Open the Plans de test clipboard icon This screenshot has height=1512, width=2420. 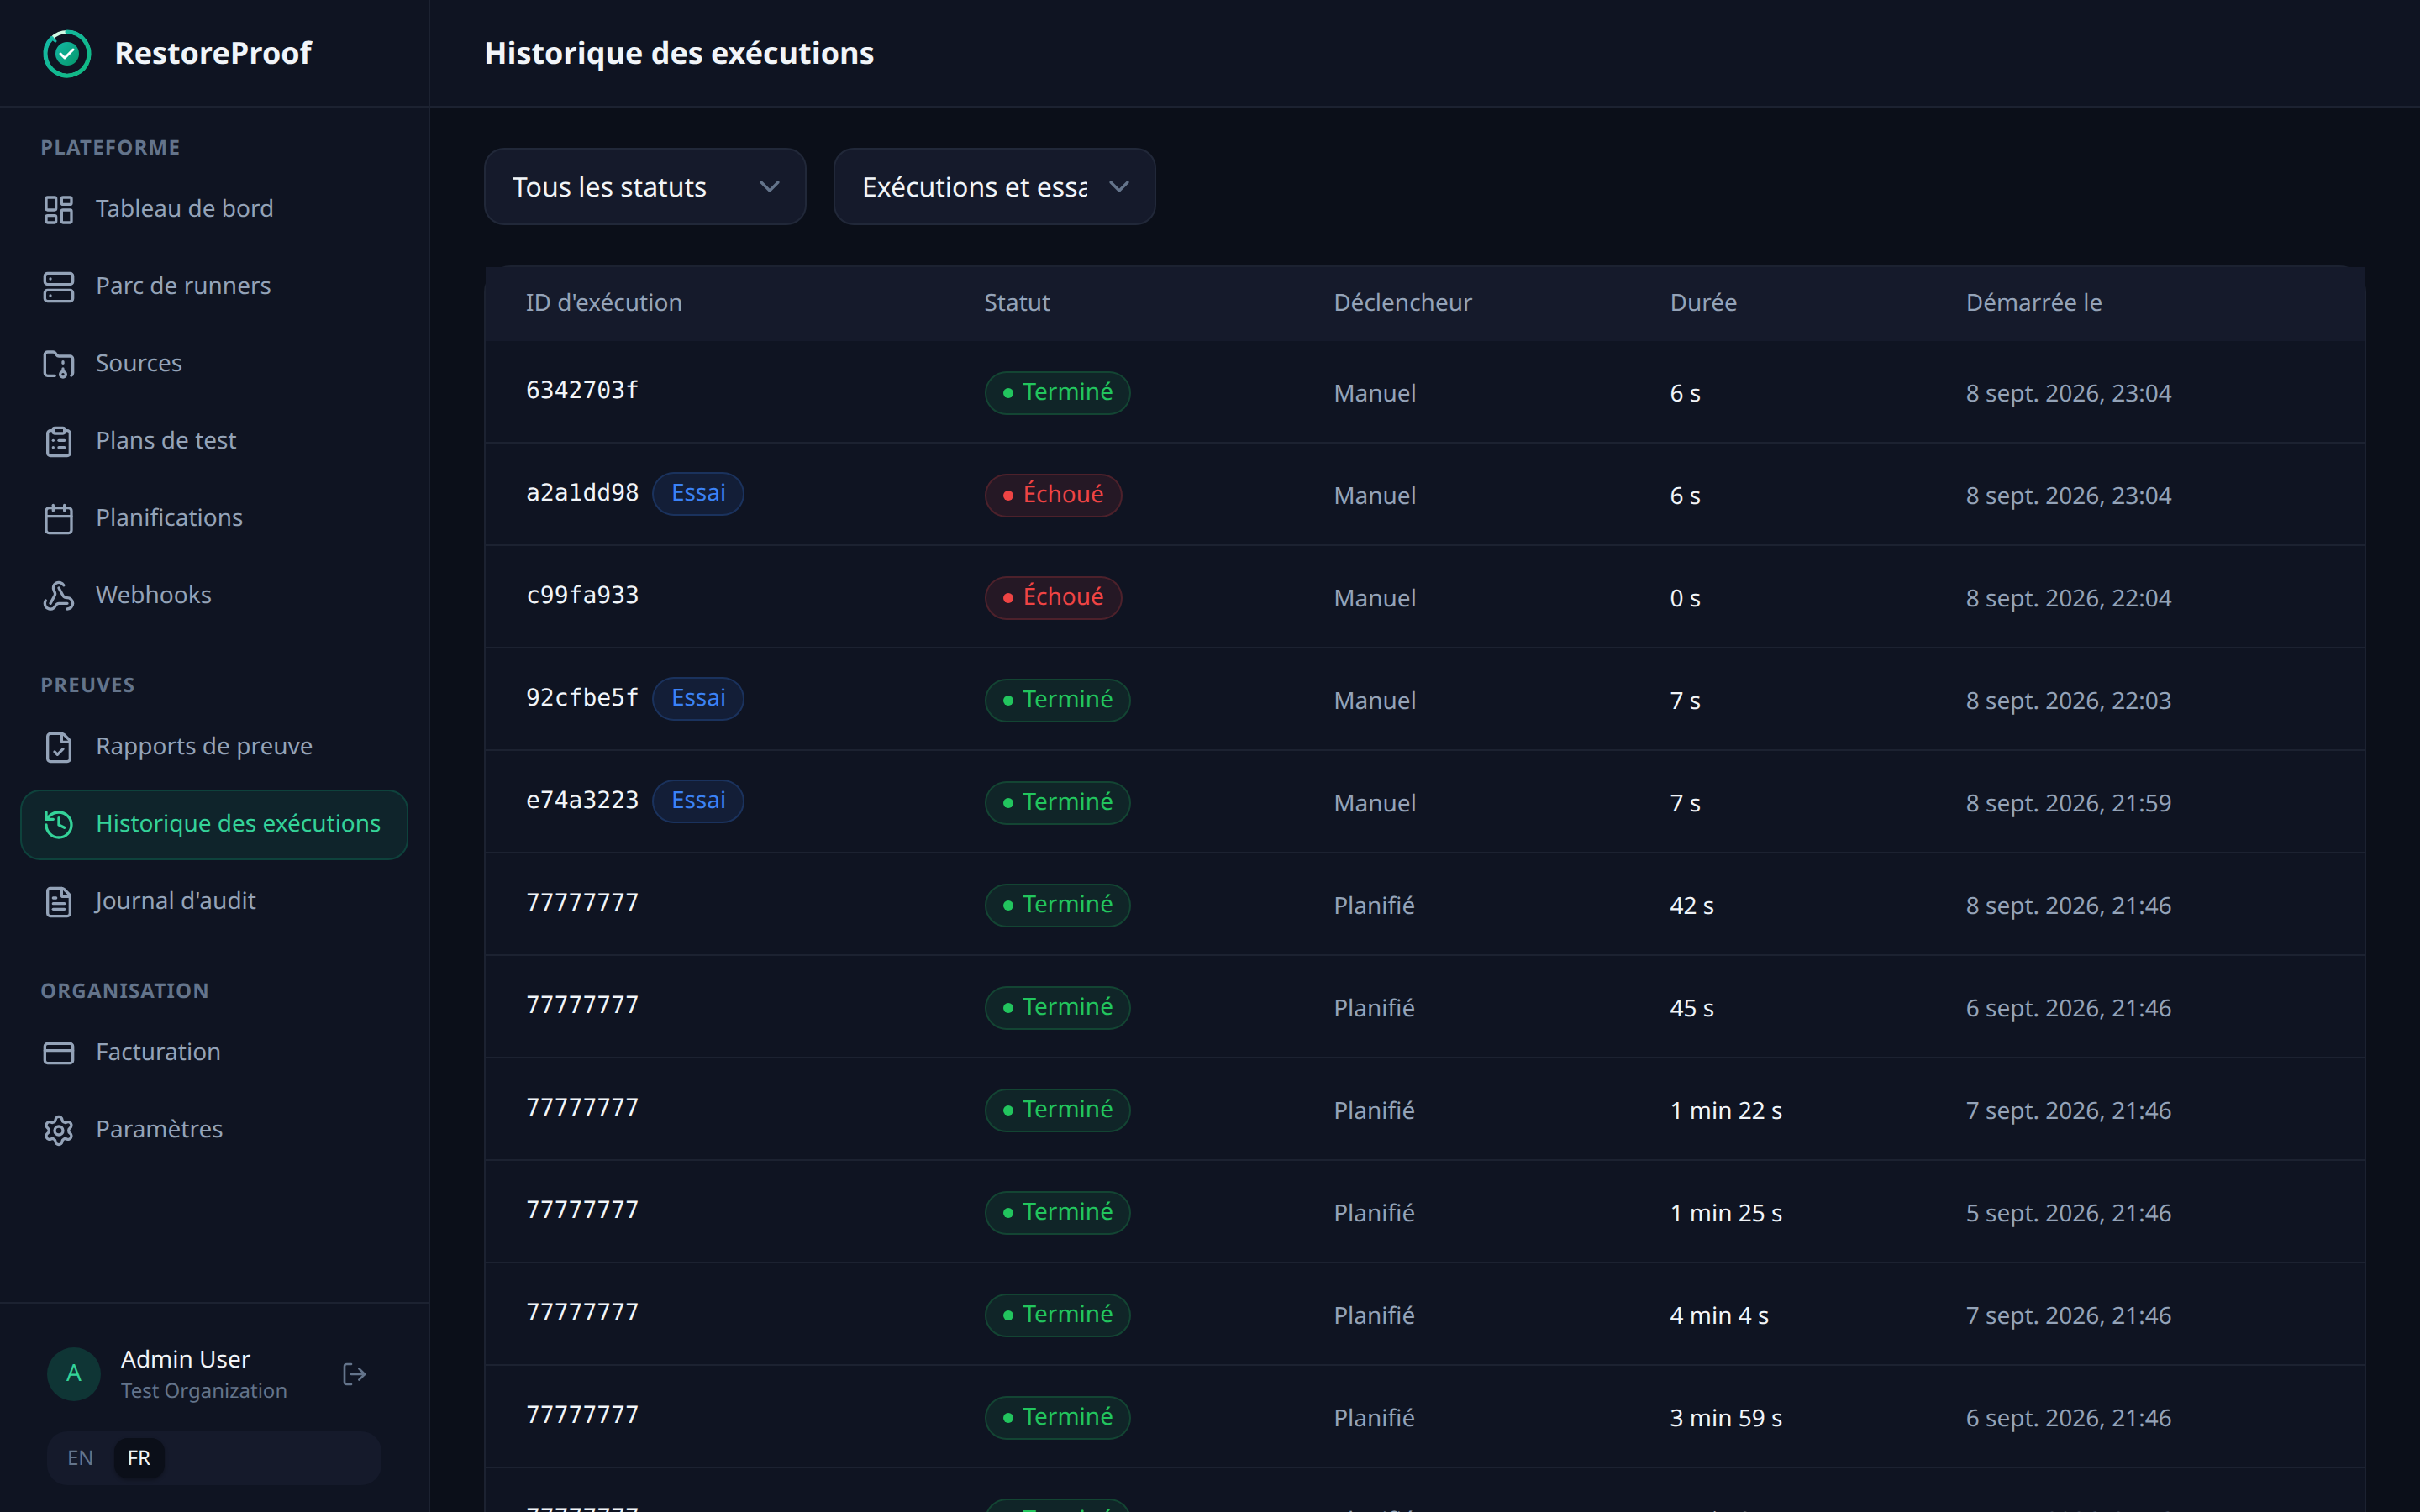click(x=59, y=441)
